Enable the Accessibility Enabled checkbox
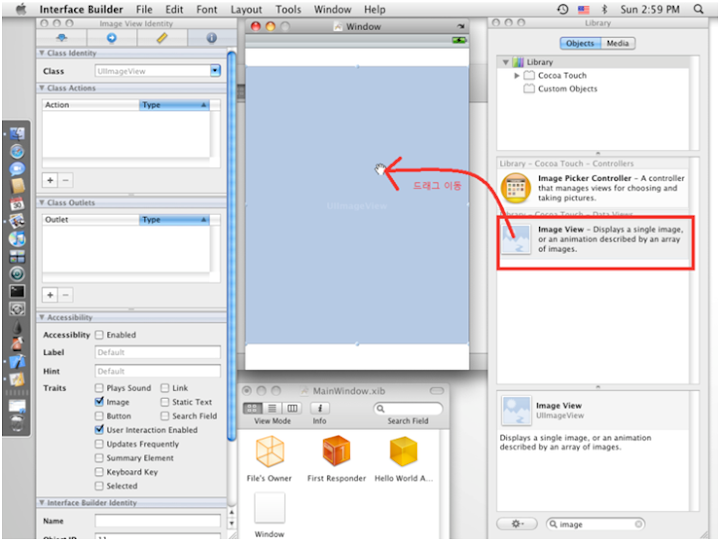Viewport: 720px width, 542px height. 99,335
